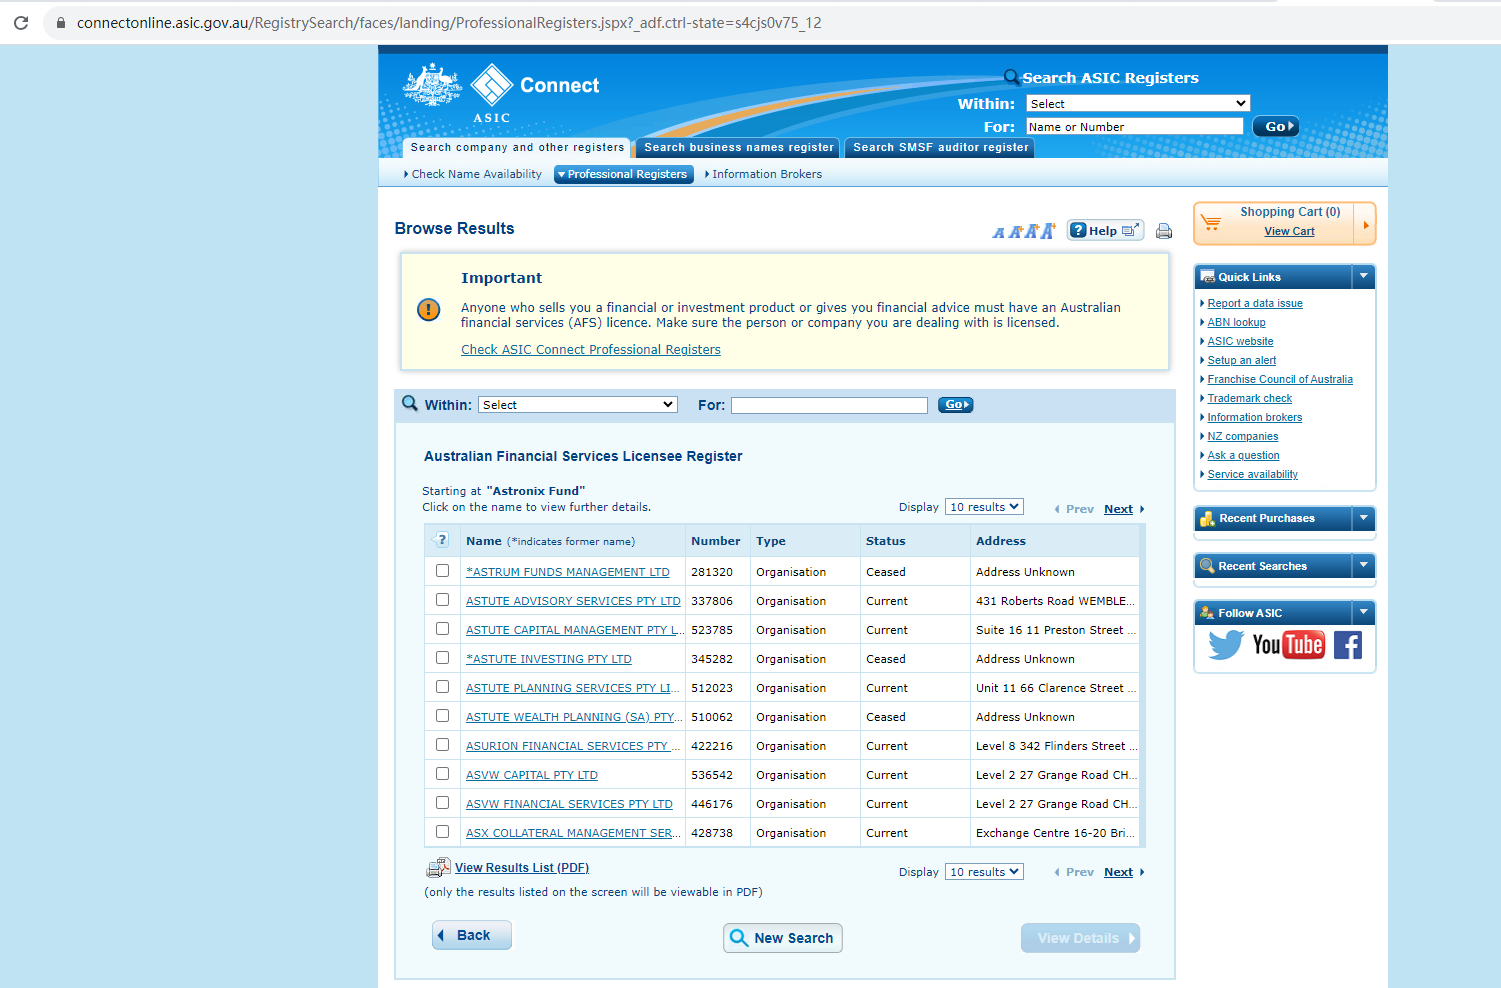
Task: Open the Facebook follow icon
Action: 1347,645
